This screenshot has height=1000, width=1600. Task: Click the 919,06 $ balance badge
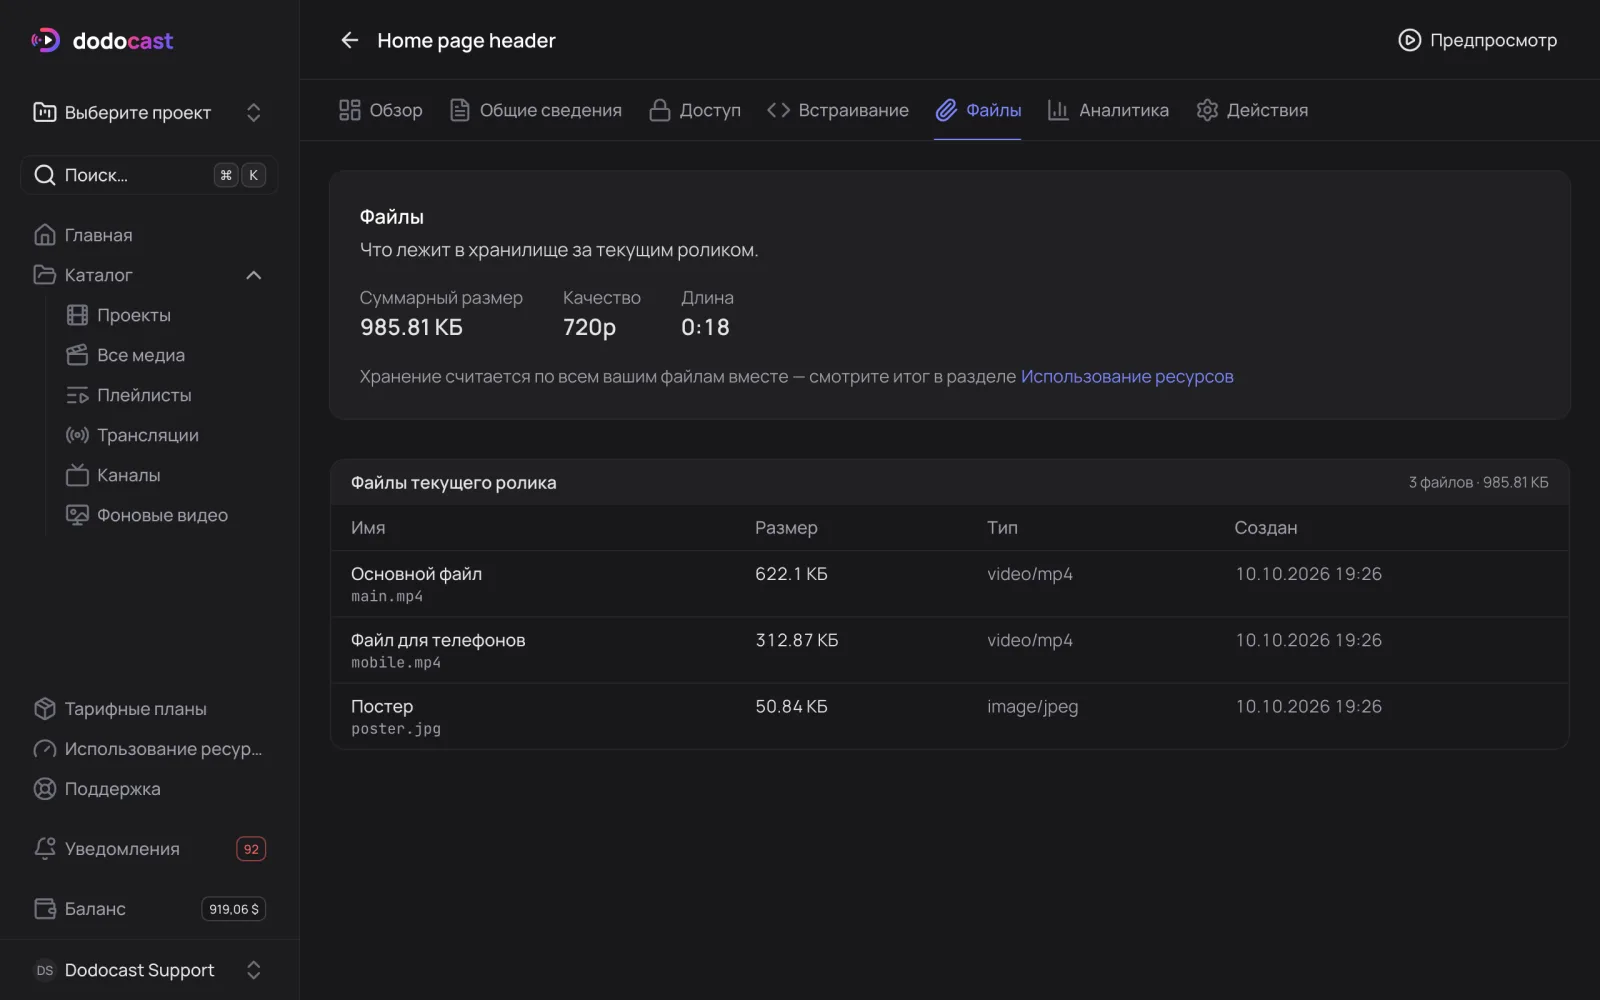tap(234, 909)
